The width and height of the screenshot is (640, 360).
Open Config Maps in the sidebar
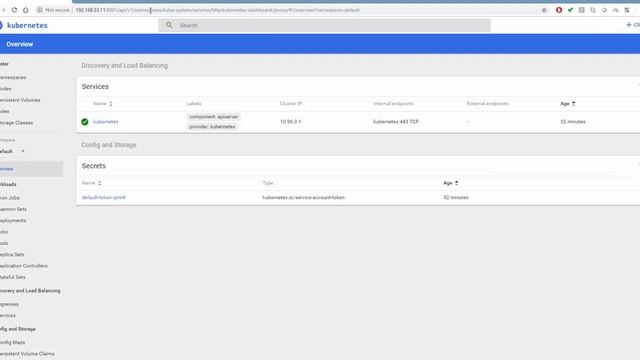(12, 342)
